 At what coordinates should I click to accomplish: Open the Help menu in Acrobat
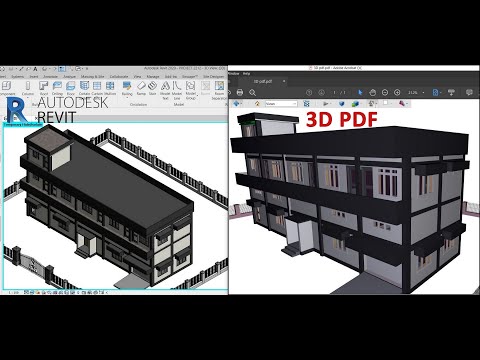tap(246, 73)
